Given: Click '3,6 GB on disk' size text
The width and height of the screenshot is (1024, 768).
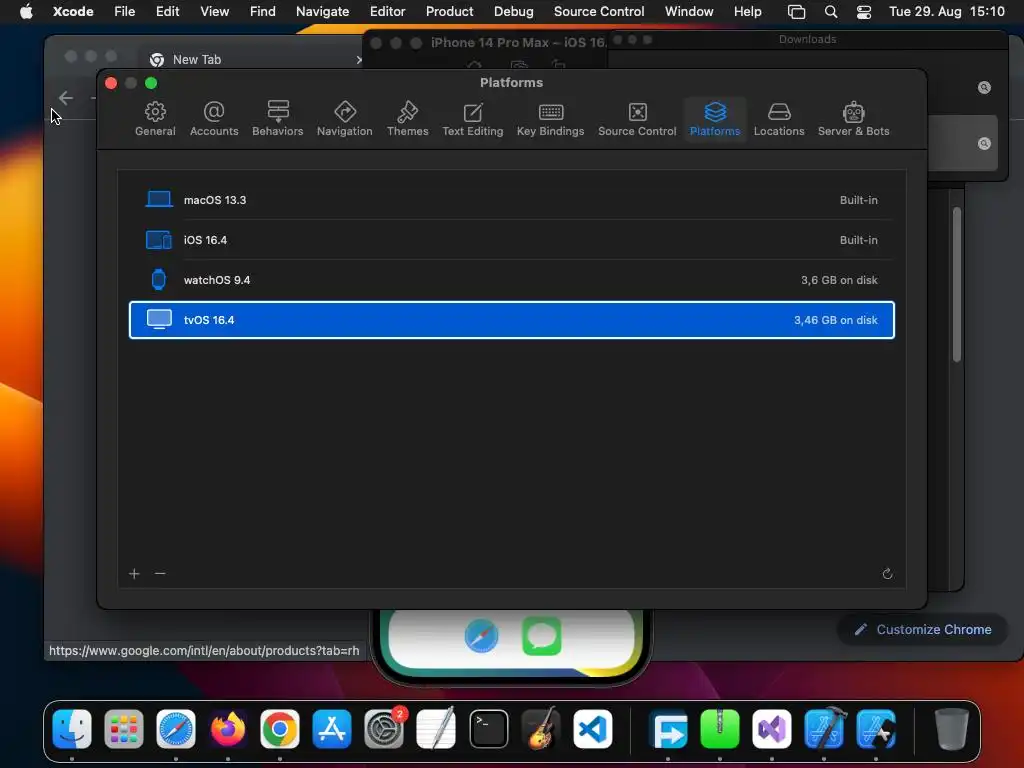Looking at the screenshot, I should (839, 280).
